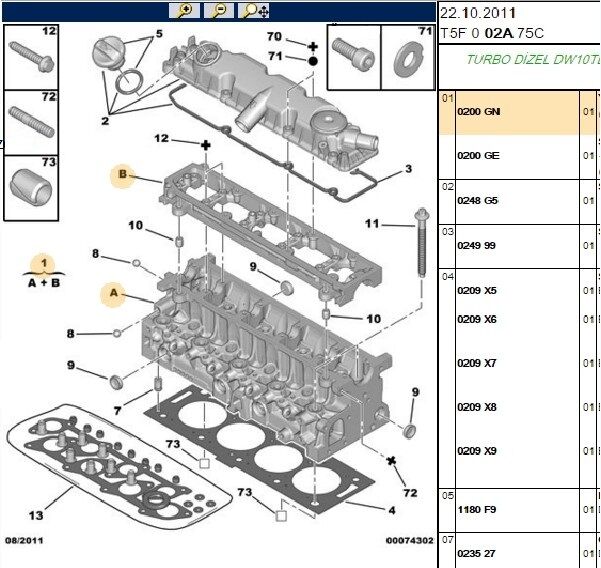The height and width of the screenshot is (568, 601).
Task: Click callout number 11 next to long bolt
Action: (372, 222)
